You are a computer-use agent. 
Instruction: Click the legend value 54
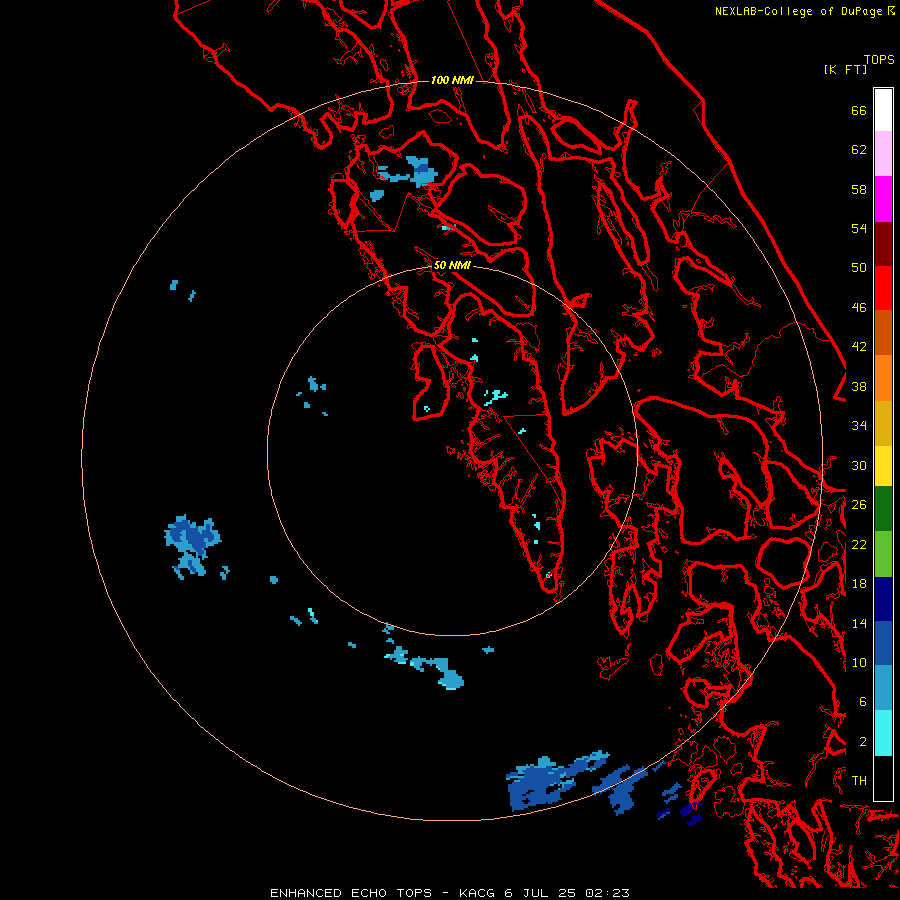coord(859,228)
